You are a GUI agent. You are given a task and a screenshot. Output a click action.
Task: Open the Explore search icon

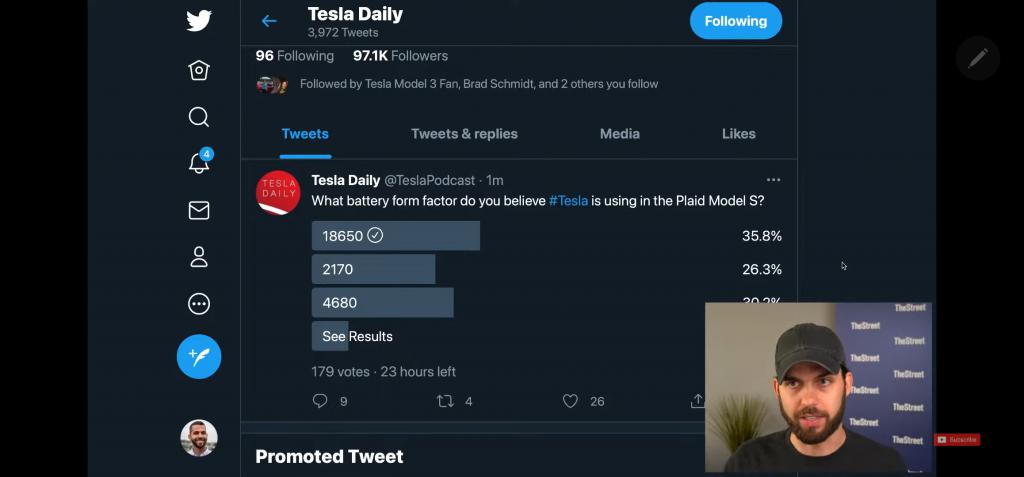tap(199, 117)
